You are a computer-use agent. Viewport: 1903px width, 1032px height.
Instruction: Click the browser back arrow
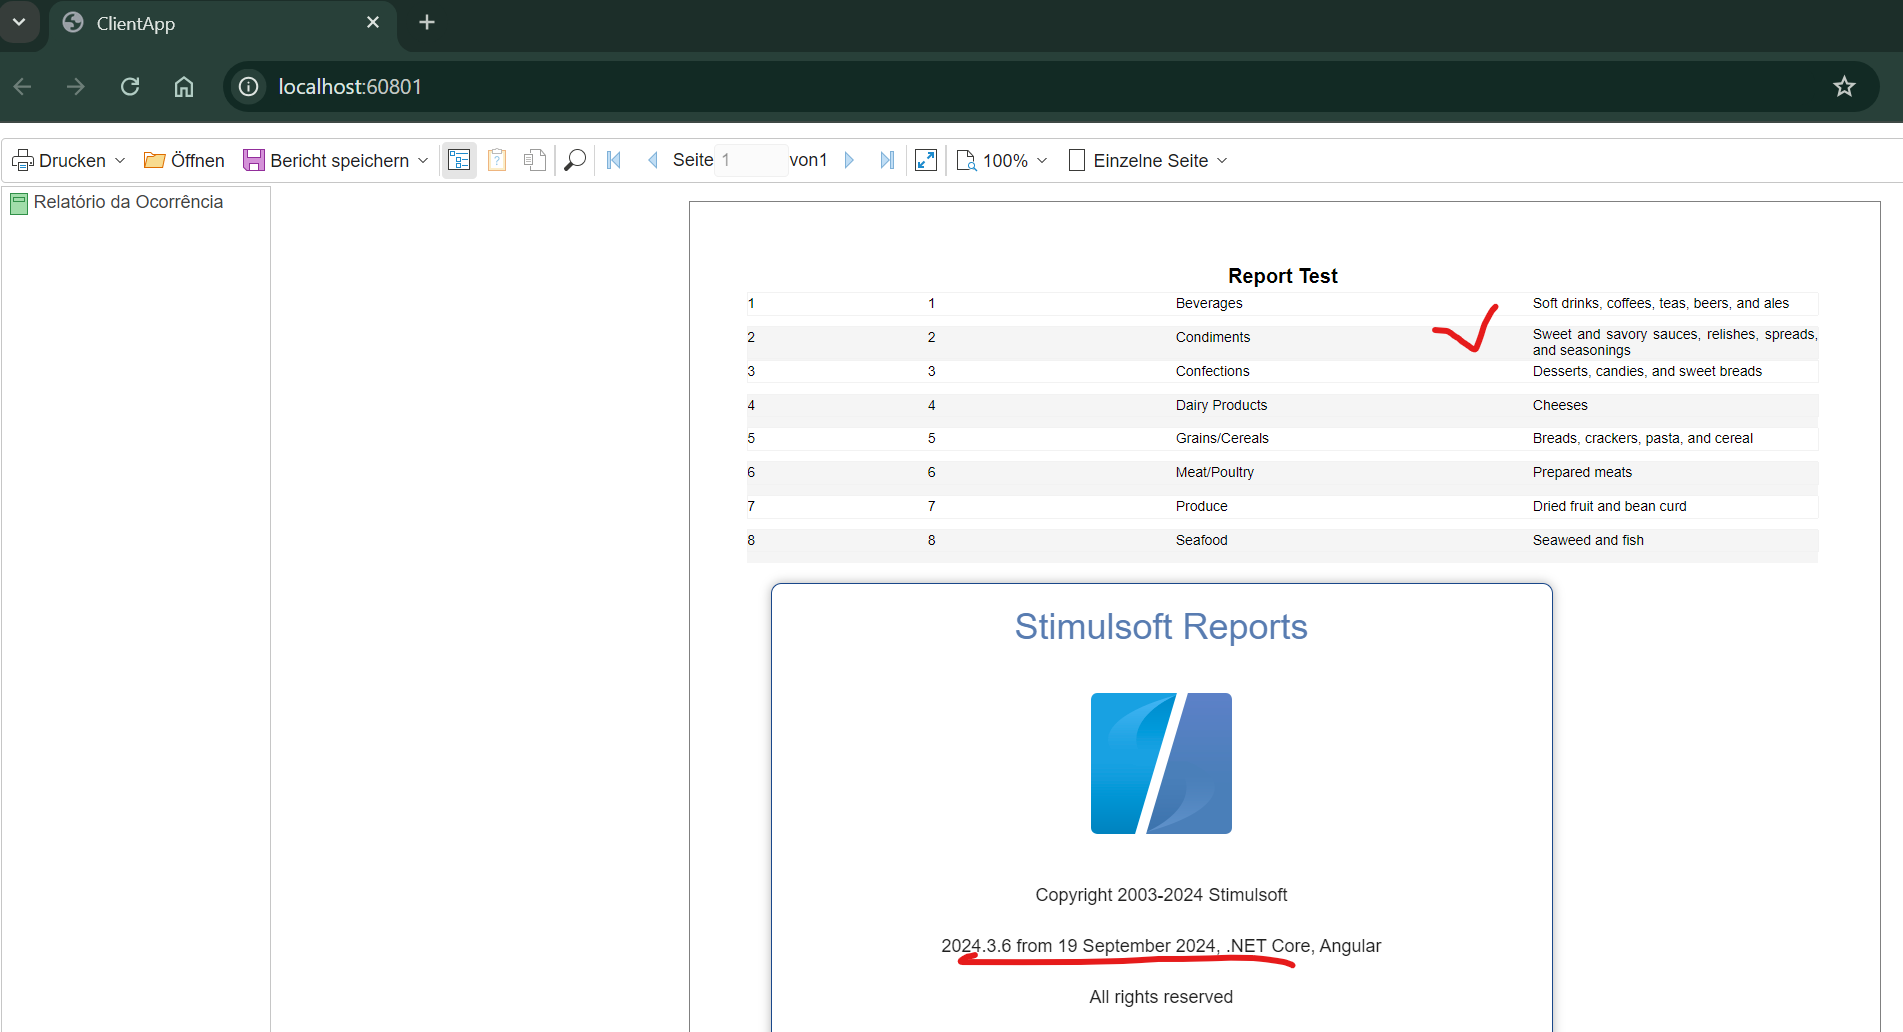23,87
